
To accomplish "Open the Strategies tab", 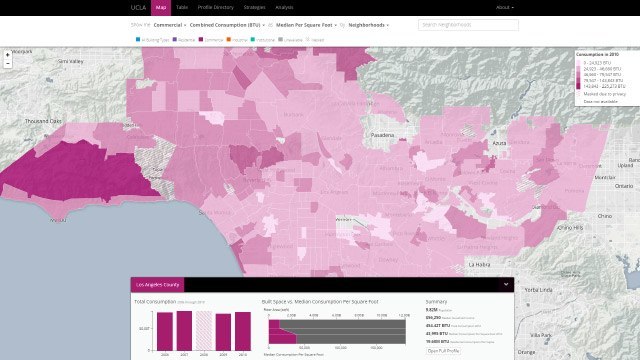I will (254, 7).
